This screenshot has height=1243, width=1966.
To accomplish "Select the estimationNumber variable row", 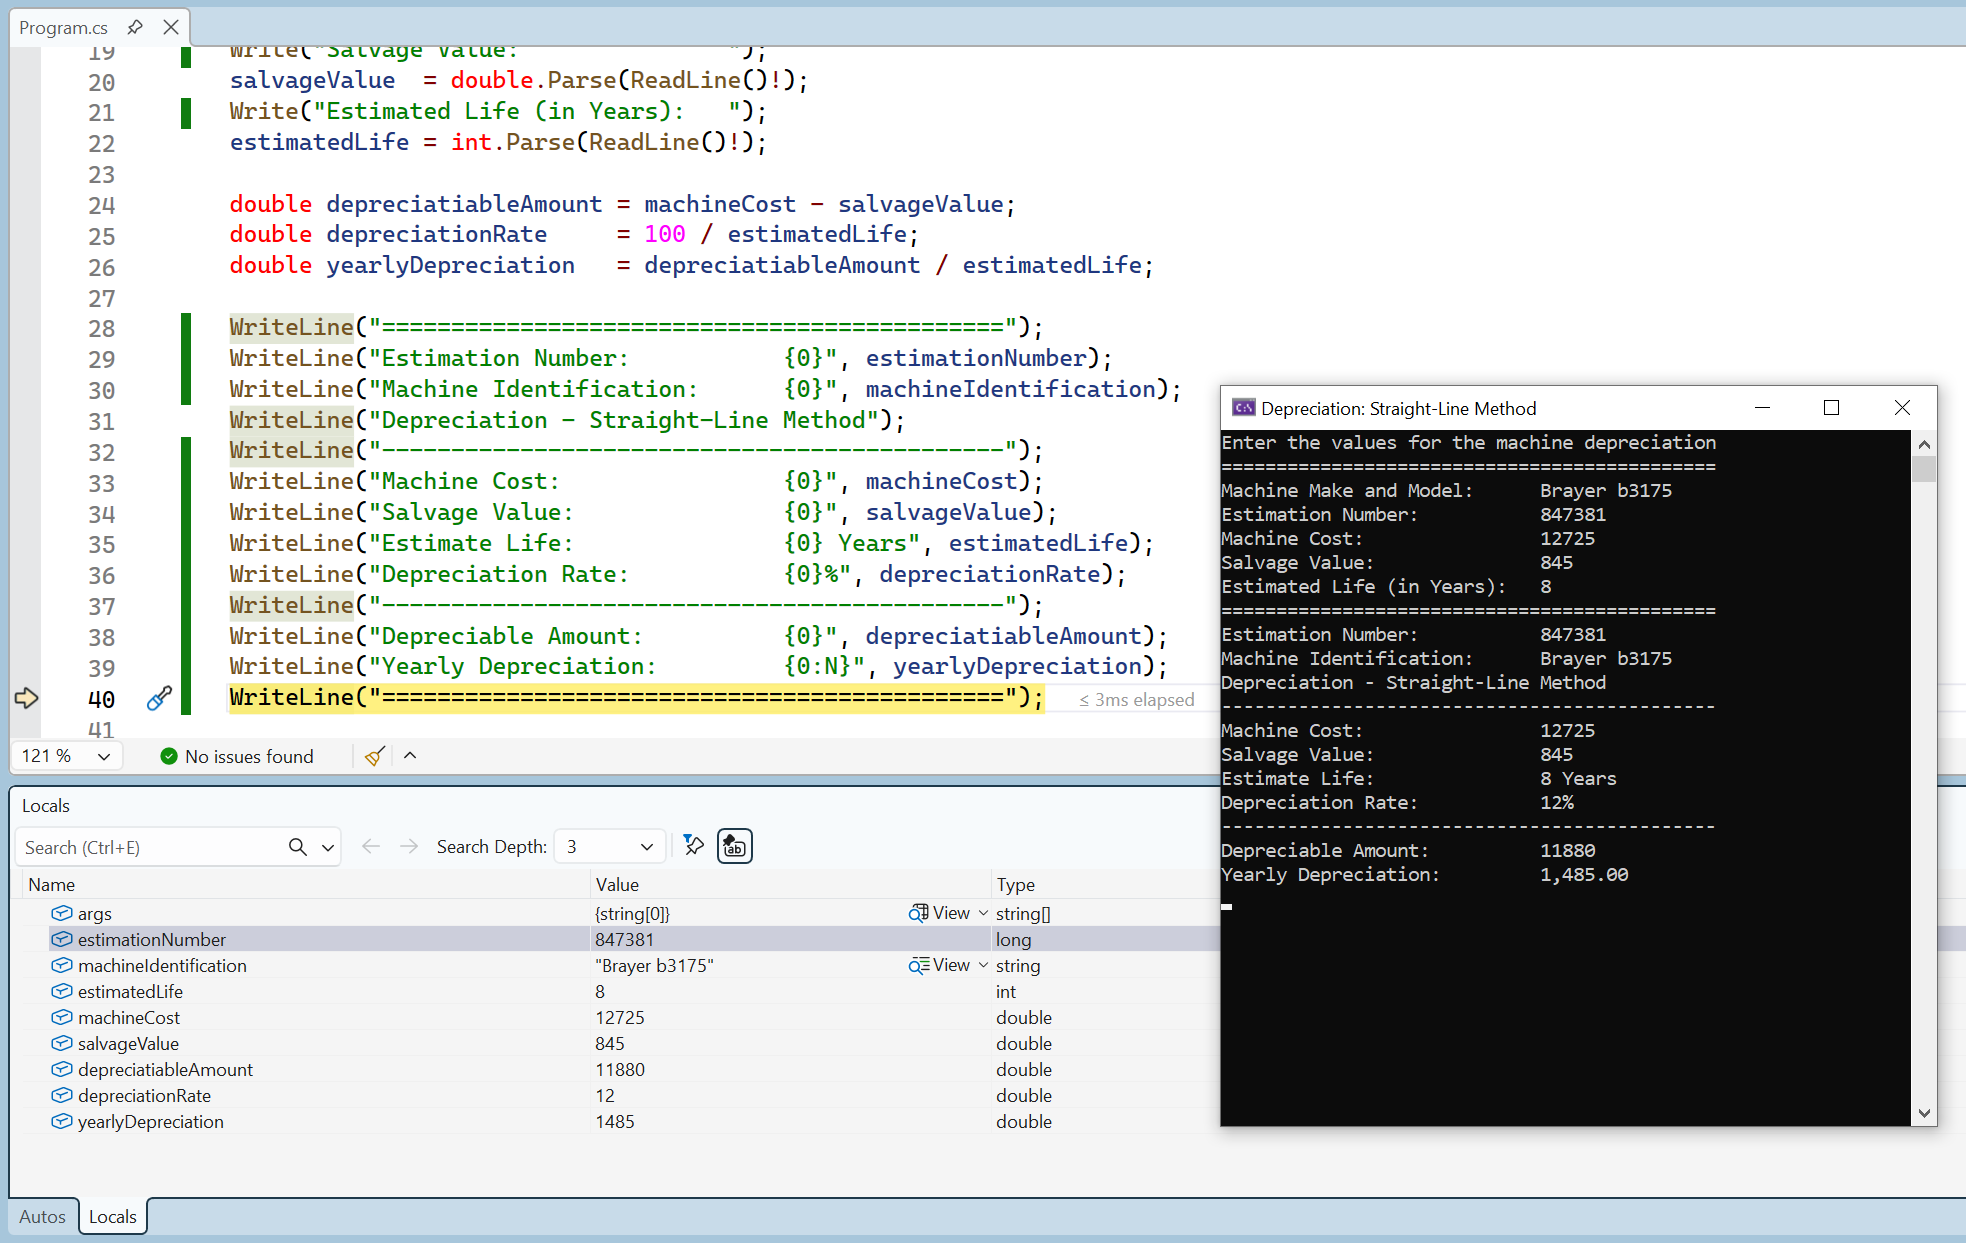I will tap(620, 939).
